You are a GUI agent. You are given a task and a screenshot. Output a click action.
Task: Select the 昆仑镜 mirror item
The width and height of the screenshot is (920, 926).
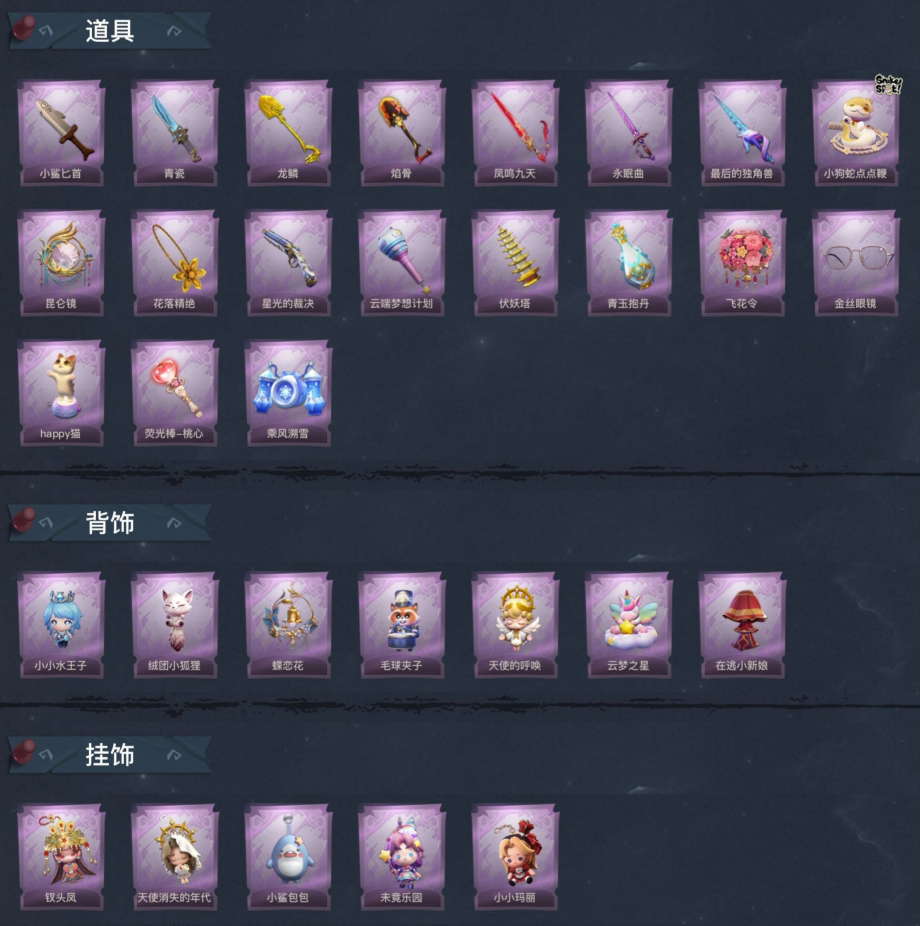pyautogui.click(x=61, y=263)
